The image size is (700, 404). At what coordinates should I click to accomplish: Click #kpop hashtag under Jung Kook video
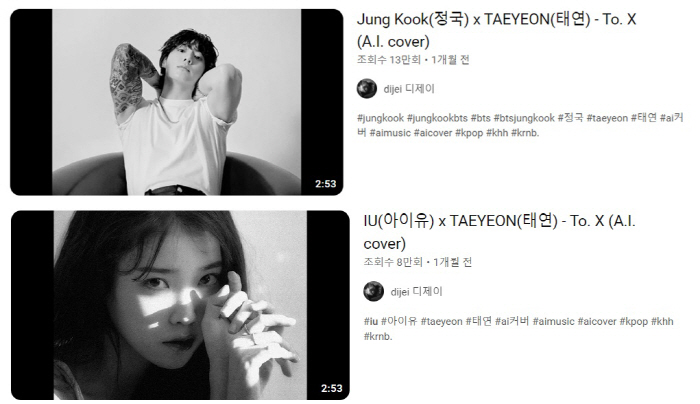point(469,133)
